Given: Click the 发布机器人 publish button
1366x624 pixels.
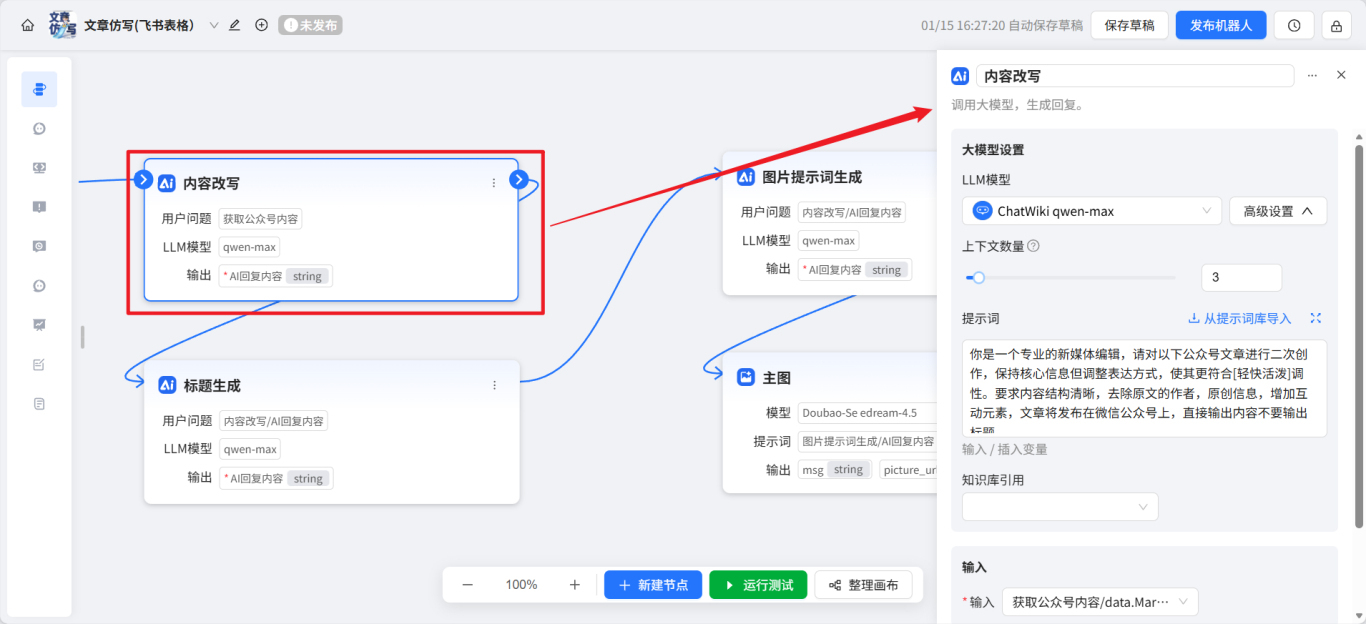Looking at the screenshot, I should [1221, 24].
